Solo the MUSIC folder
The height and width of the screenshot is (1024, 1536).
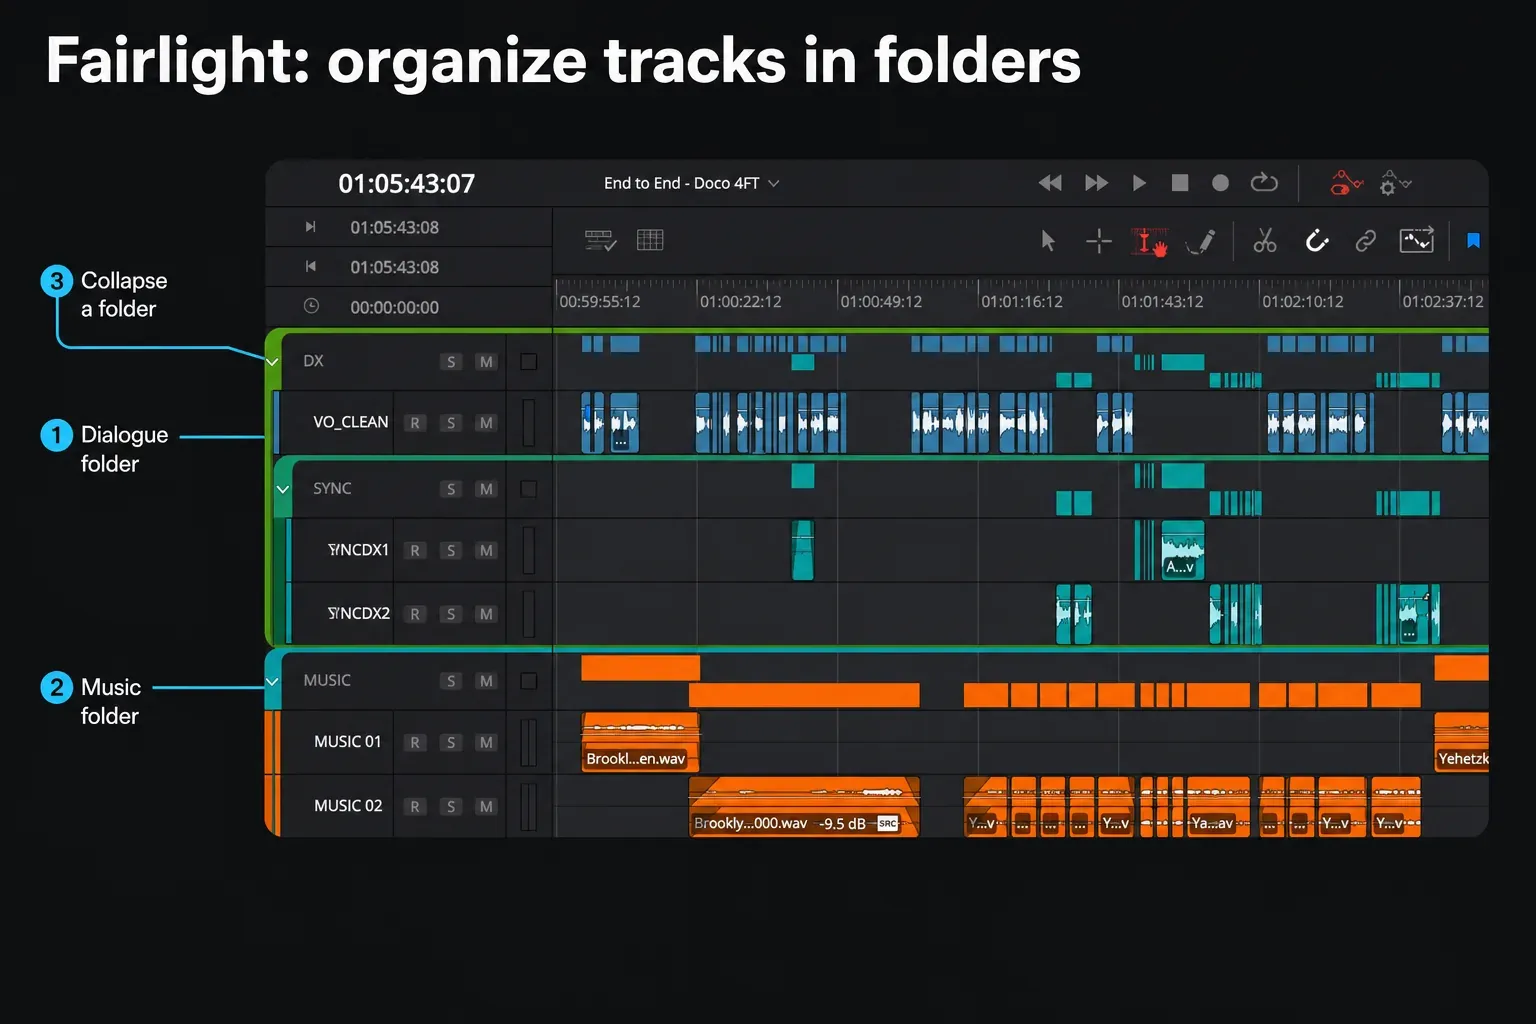pyautogui.click(x=451, y=681)
